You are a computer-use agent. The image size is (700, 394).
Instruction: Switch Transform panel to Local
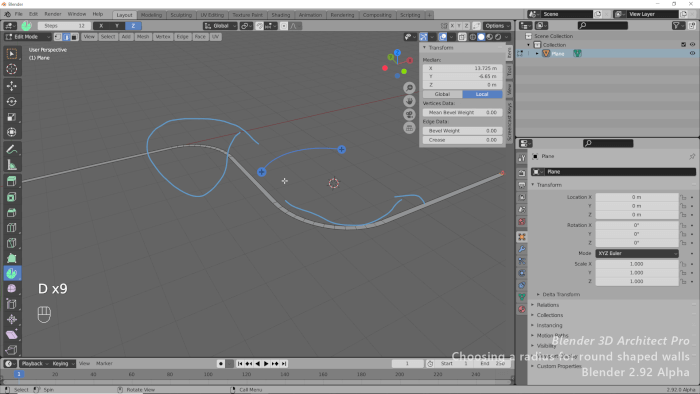point(482,94)
